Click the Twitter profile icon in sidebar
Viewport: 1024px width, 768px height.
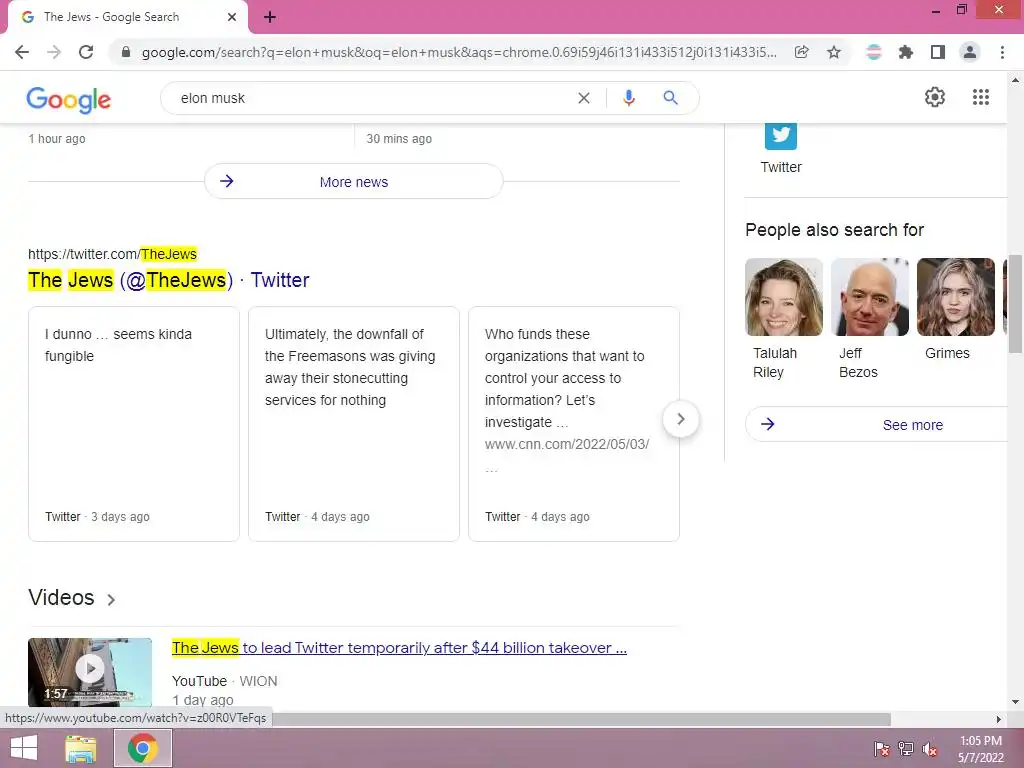781,135
